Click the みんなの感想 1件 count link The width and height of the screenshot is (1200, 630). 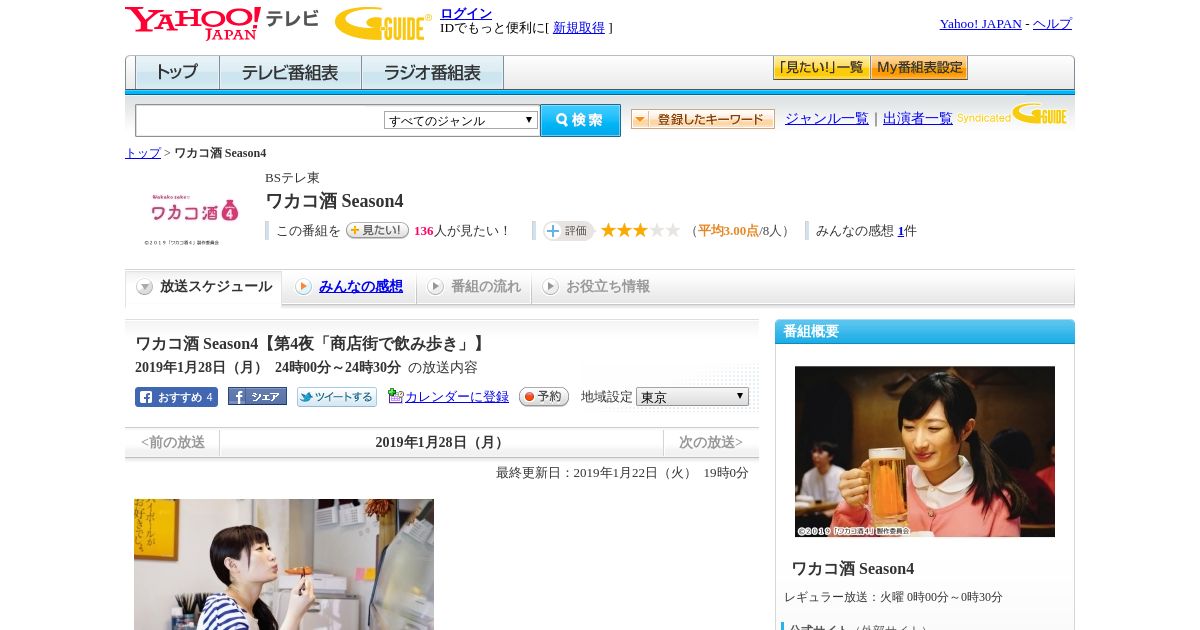click(x=901, y=231)
